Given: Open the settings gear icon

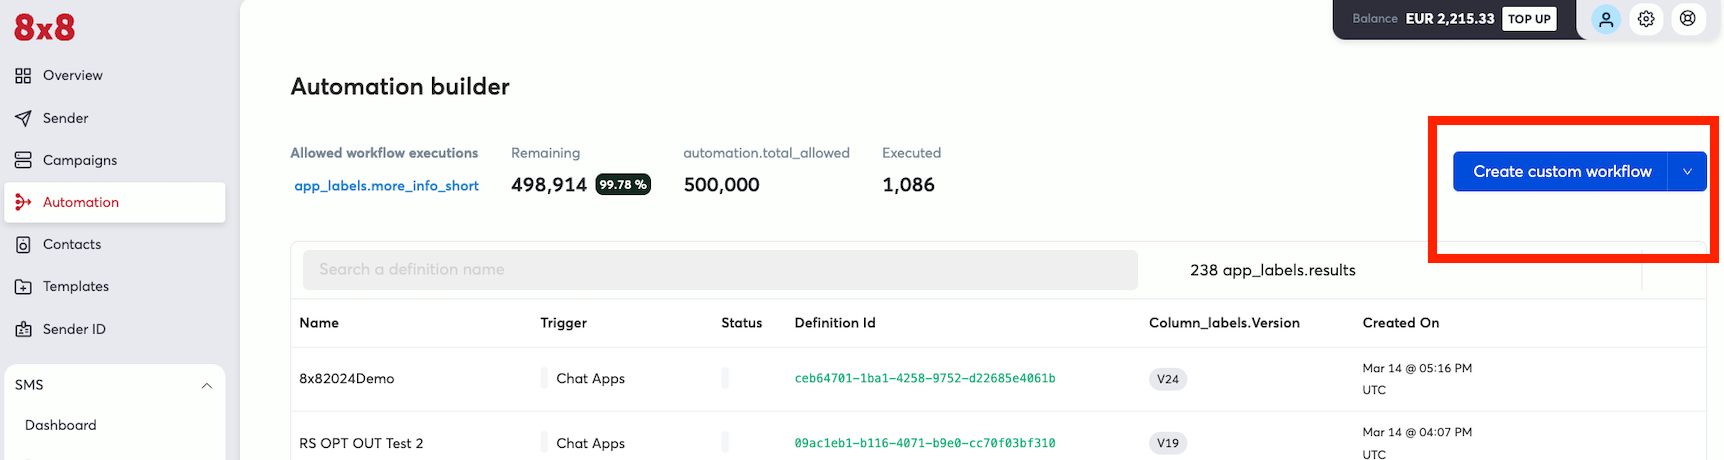Looking at the screenshot, I should click(1646, 19).
